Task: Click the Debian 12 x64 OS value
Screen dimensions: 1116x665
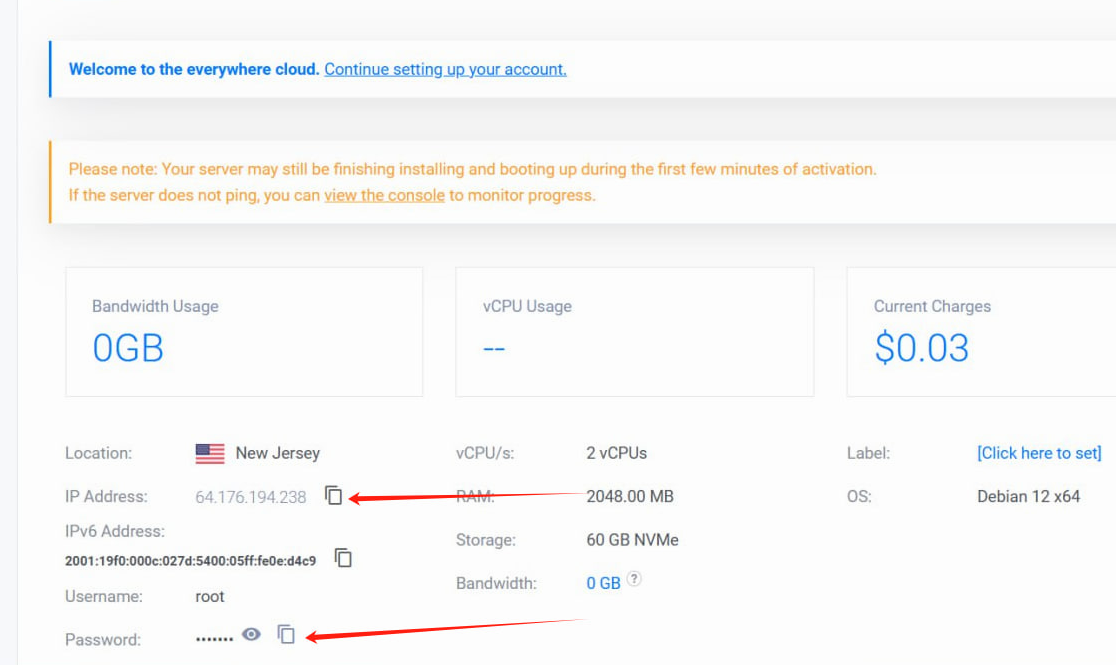Action: [1028, 497]
